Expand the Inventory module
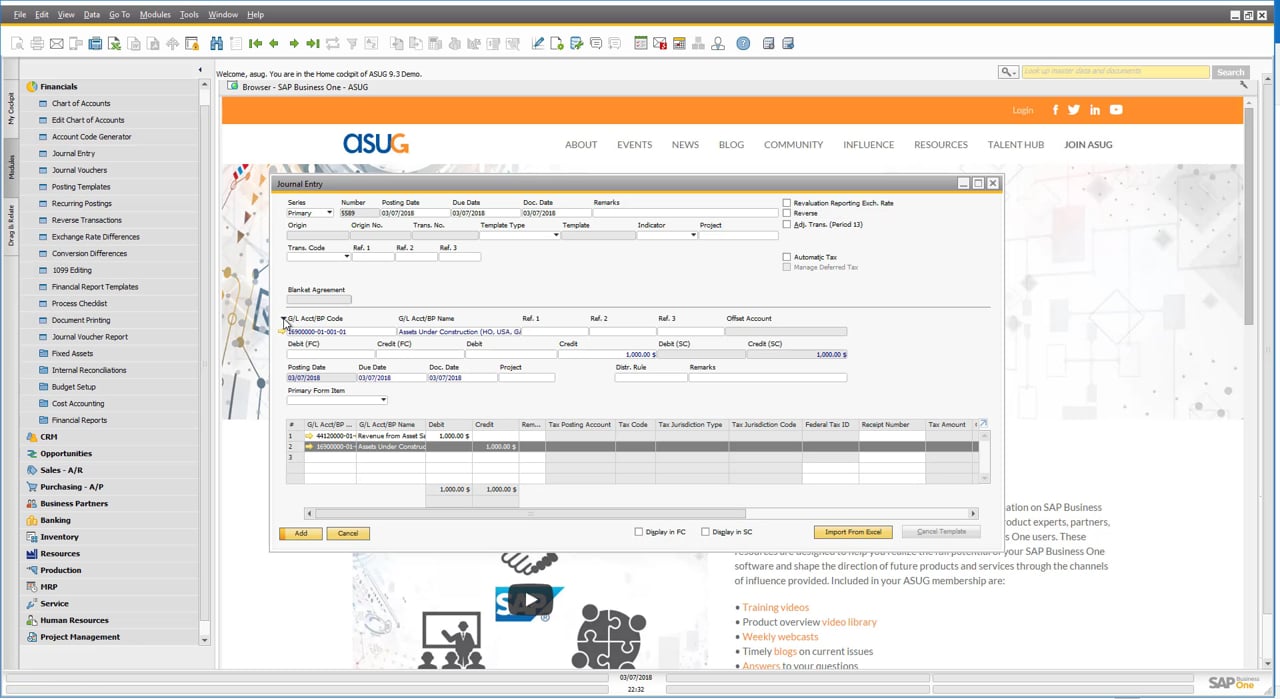 point(59,537)
